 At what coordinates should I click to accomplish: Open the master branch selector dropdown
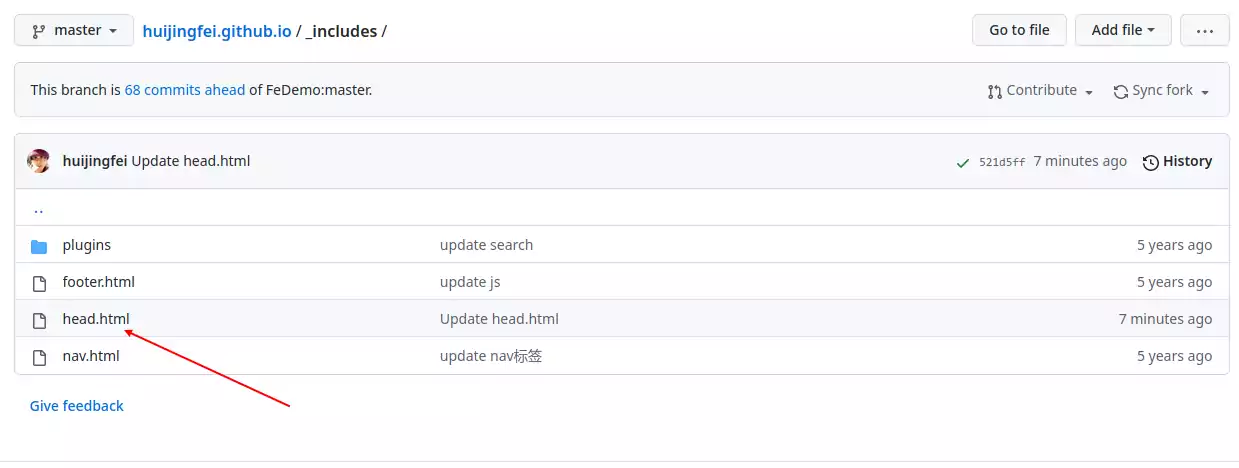[x=73, y=30]
